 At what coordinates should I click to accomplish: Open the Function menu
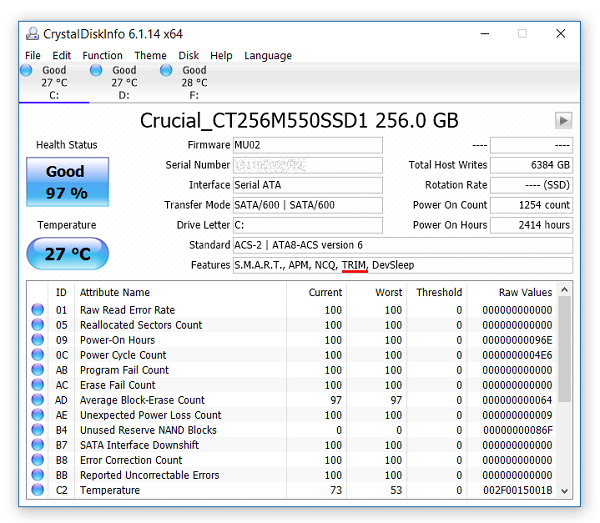[x=102, y=55]
